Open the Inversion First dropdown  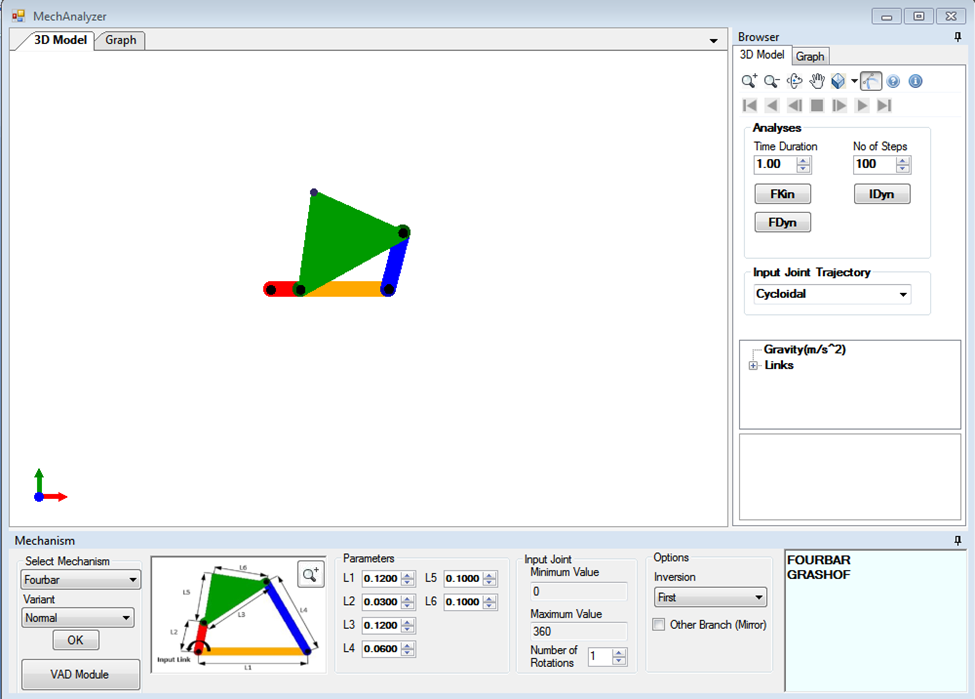tap(711, 597)
